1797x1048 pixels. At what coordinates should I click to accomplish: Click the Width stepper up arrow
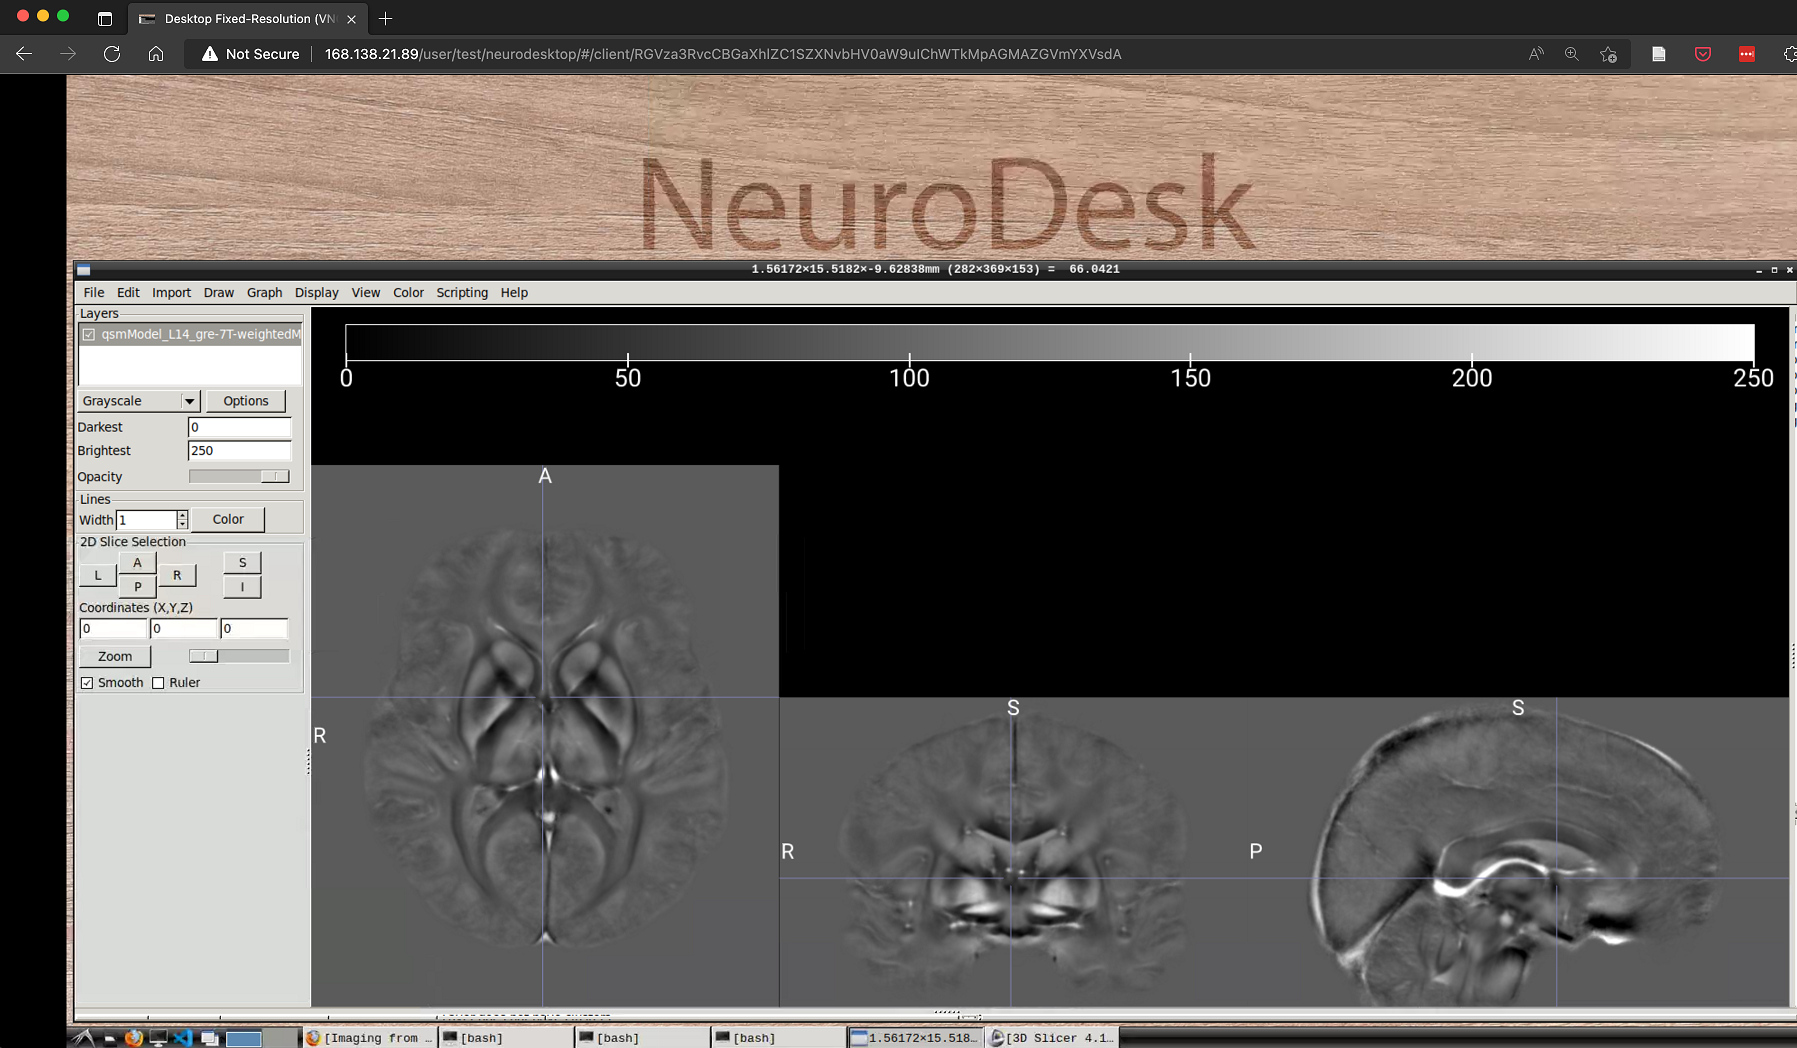click(182, 515)
